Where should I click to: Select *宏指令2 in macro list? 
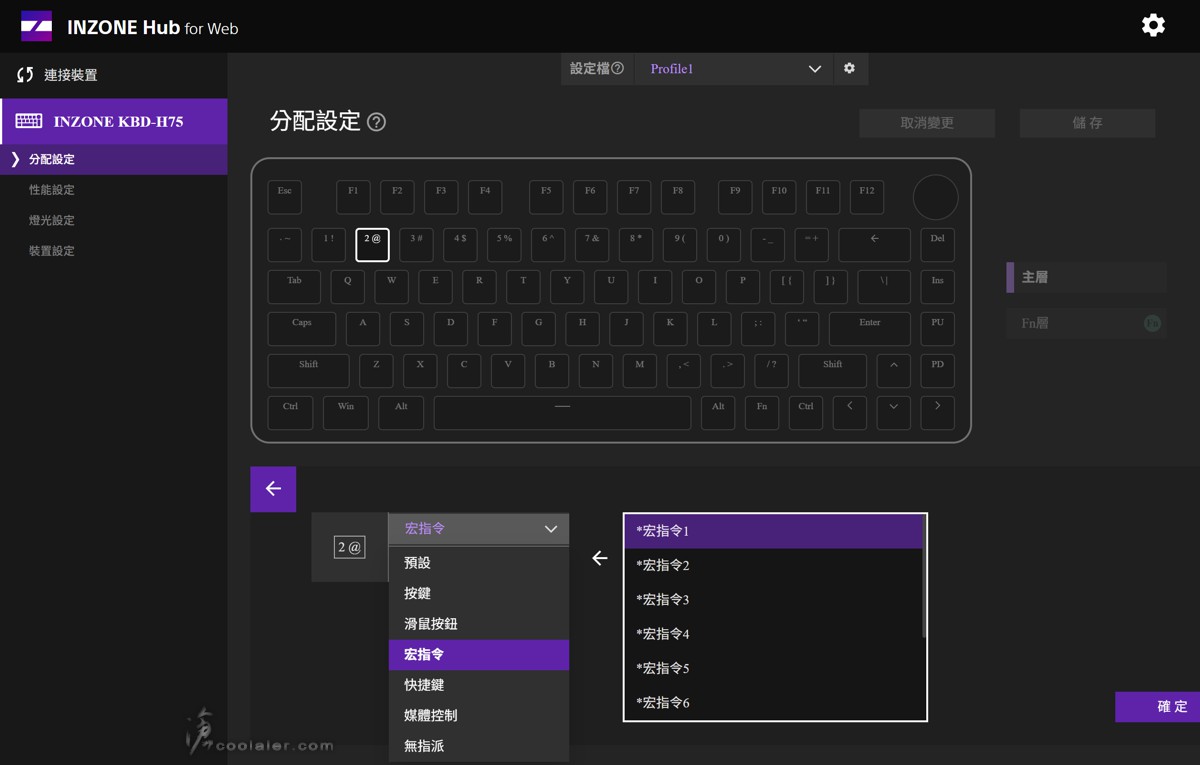[x=773, y=565]
